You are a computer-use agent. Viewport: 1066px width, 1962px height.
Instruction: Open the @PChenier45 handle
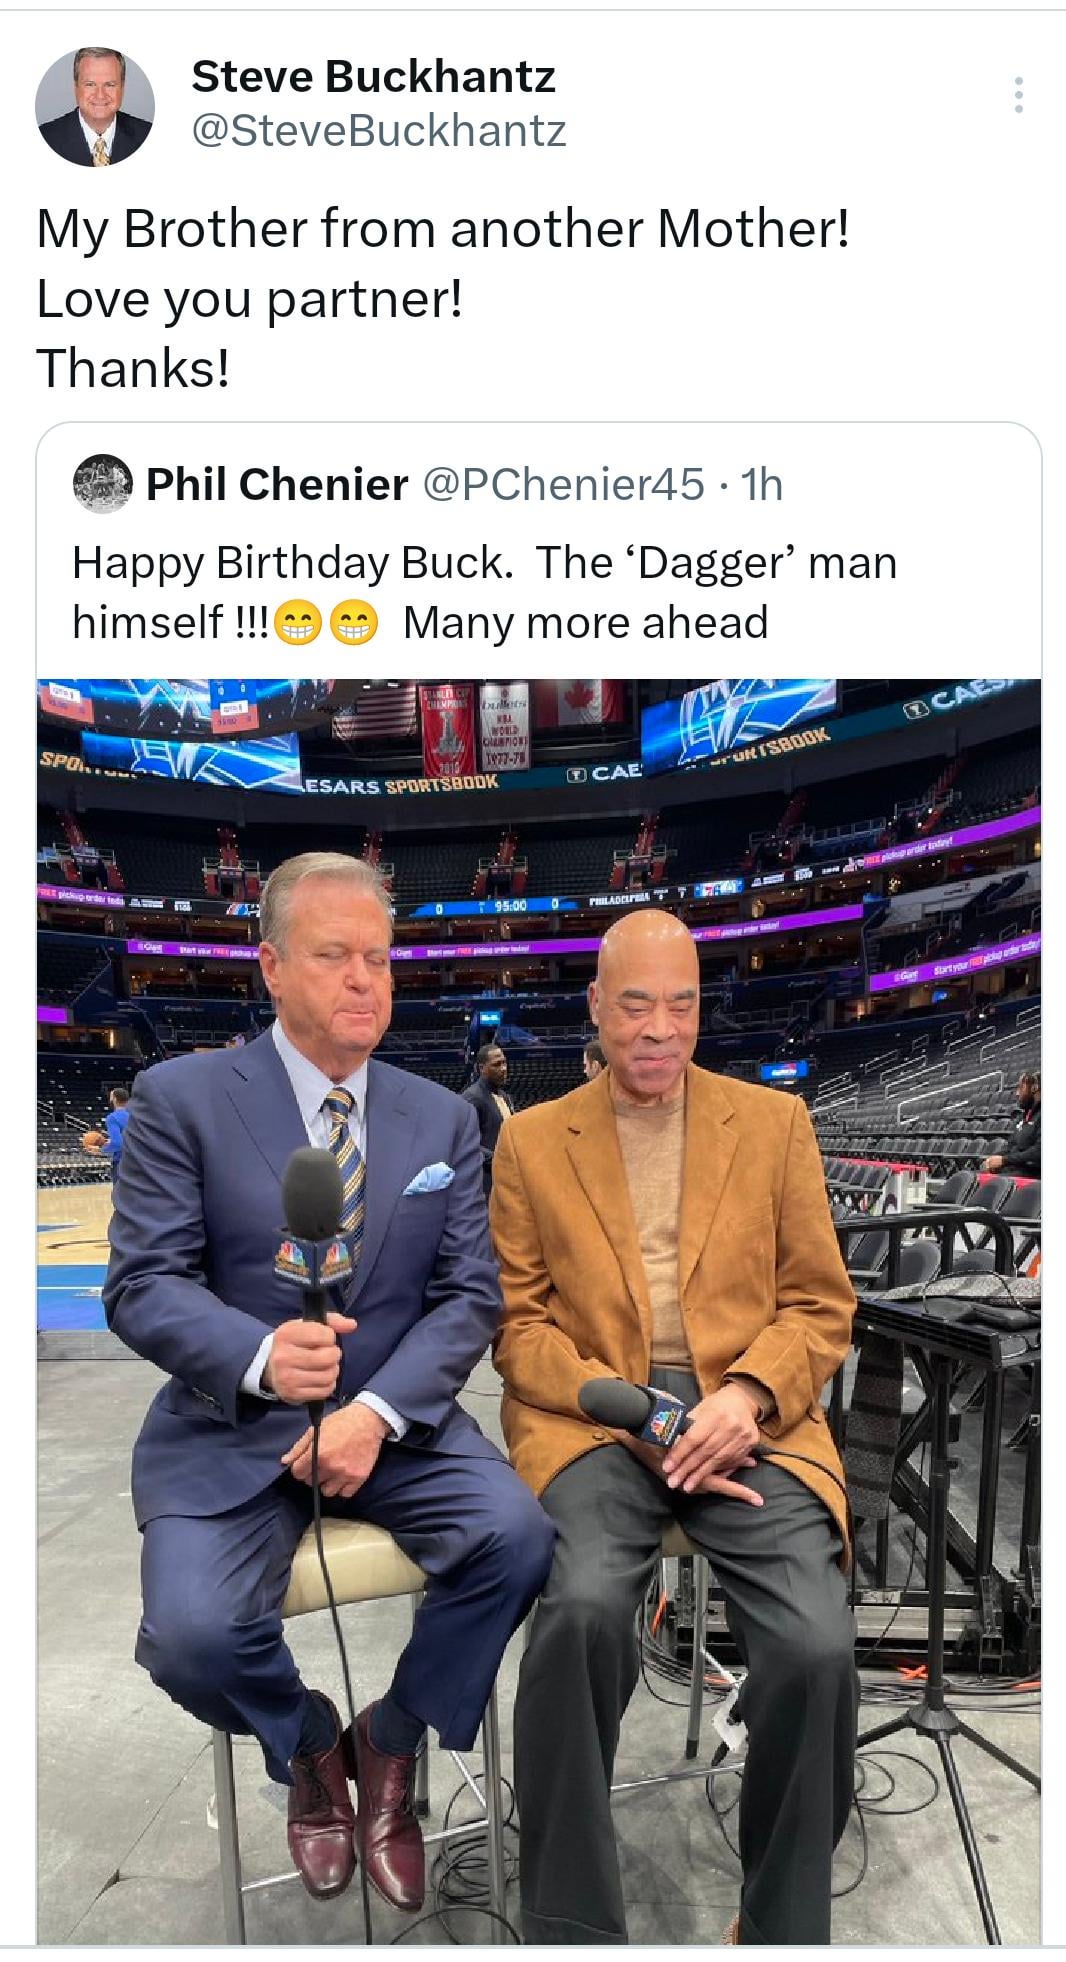(564, 485)
